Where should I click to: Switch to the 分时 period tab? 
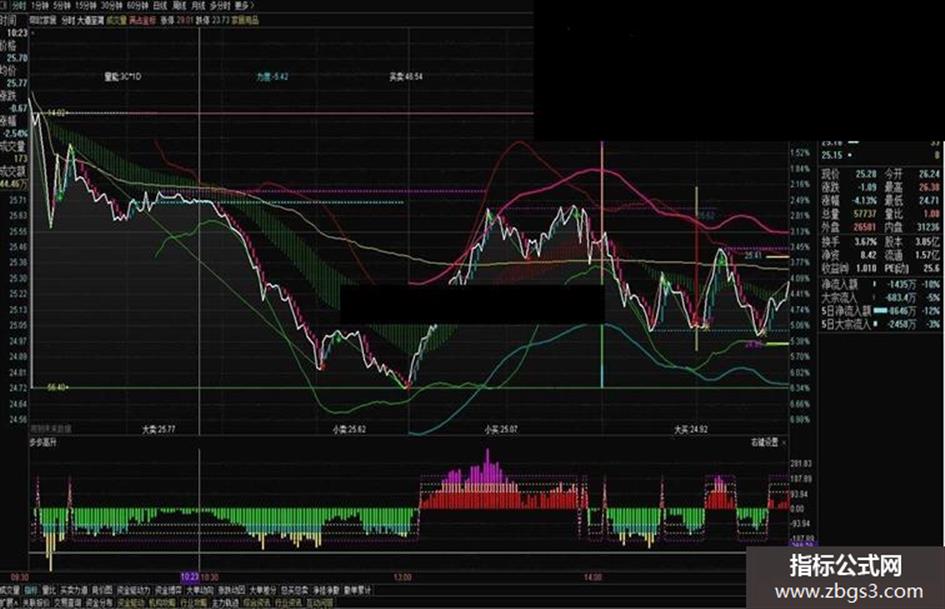pyautogui.click(x=19, y=5)
